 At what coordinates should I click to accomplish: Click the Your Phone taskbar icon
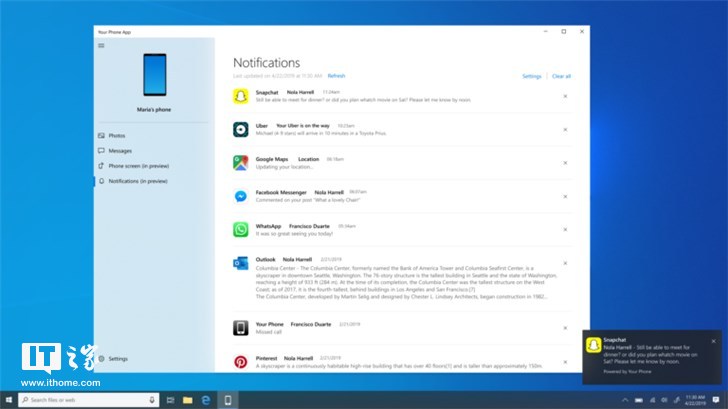[x=228, y=400]
